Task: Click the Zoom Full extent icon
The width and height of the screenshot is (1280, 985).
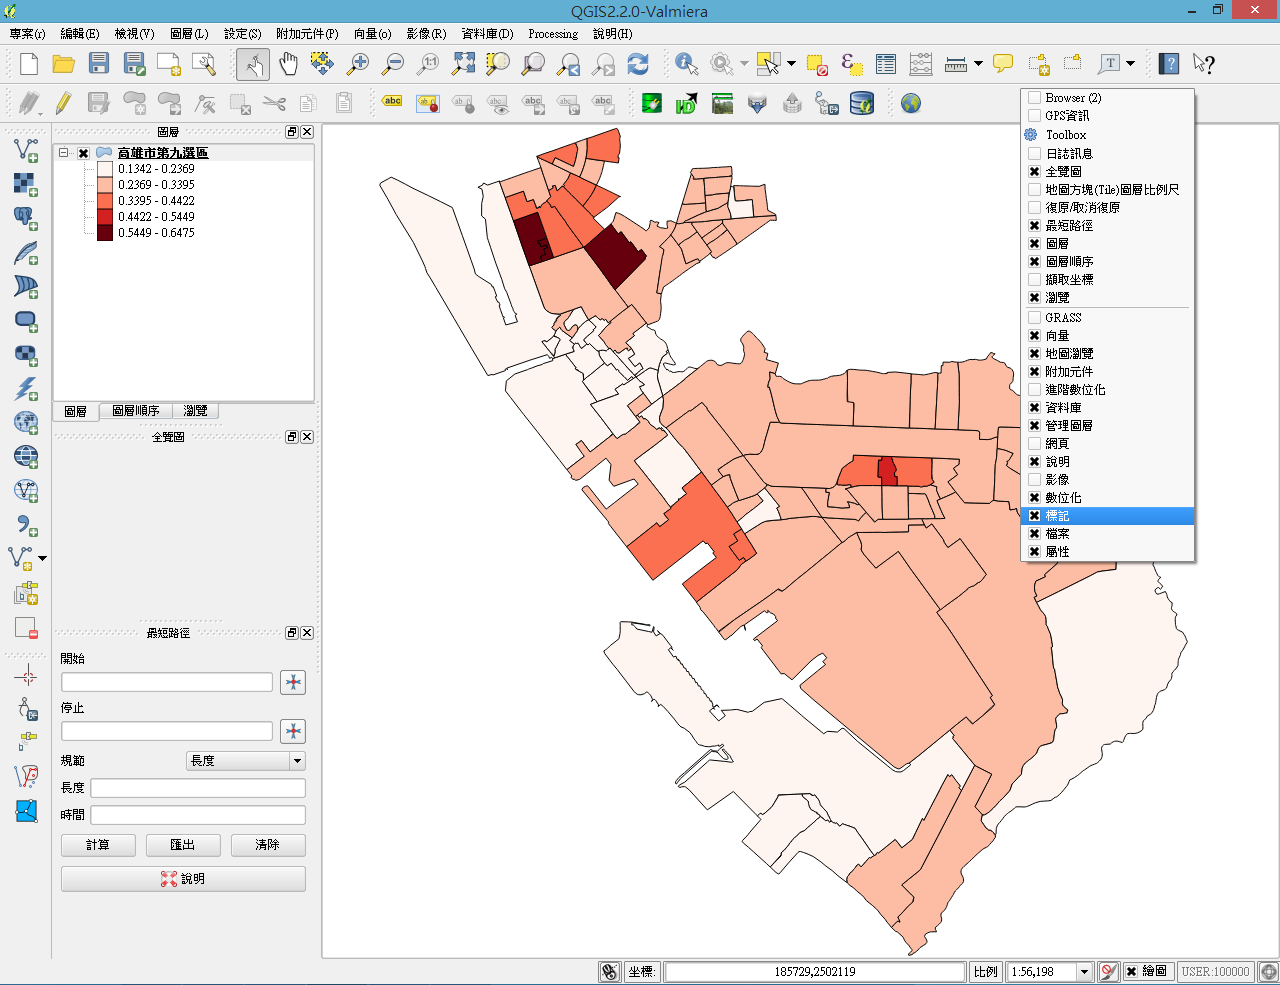Action: (x=463, y=64)
